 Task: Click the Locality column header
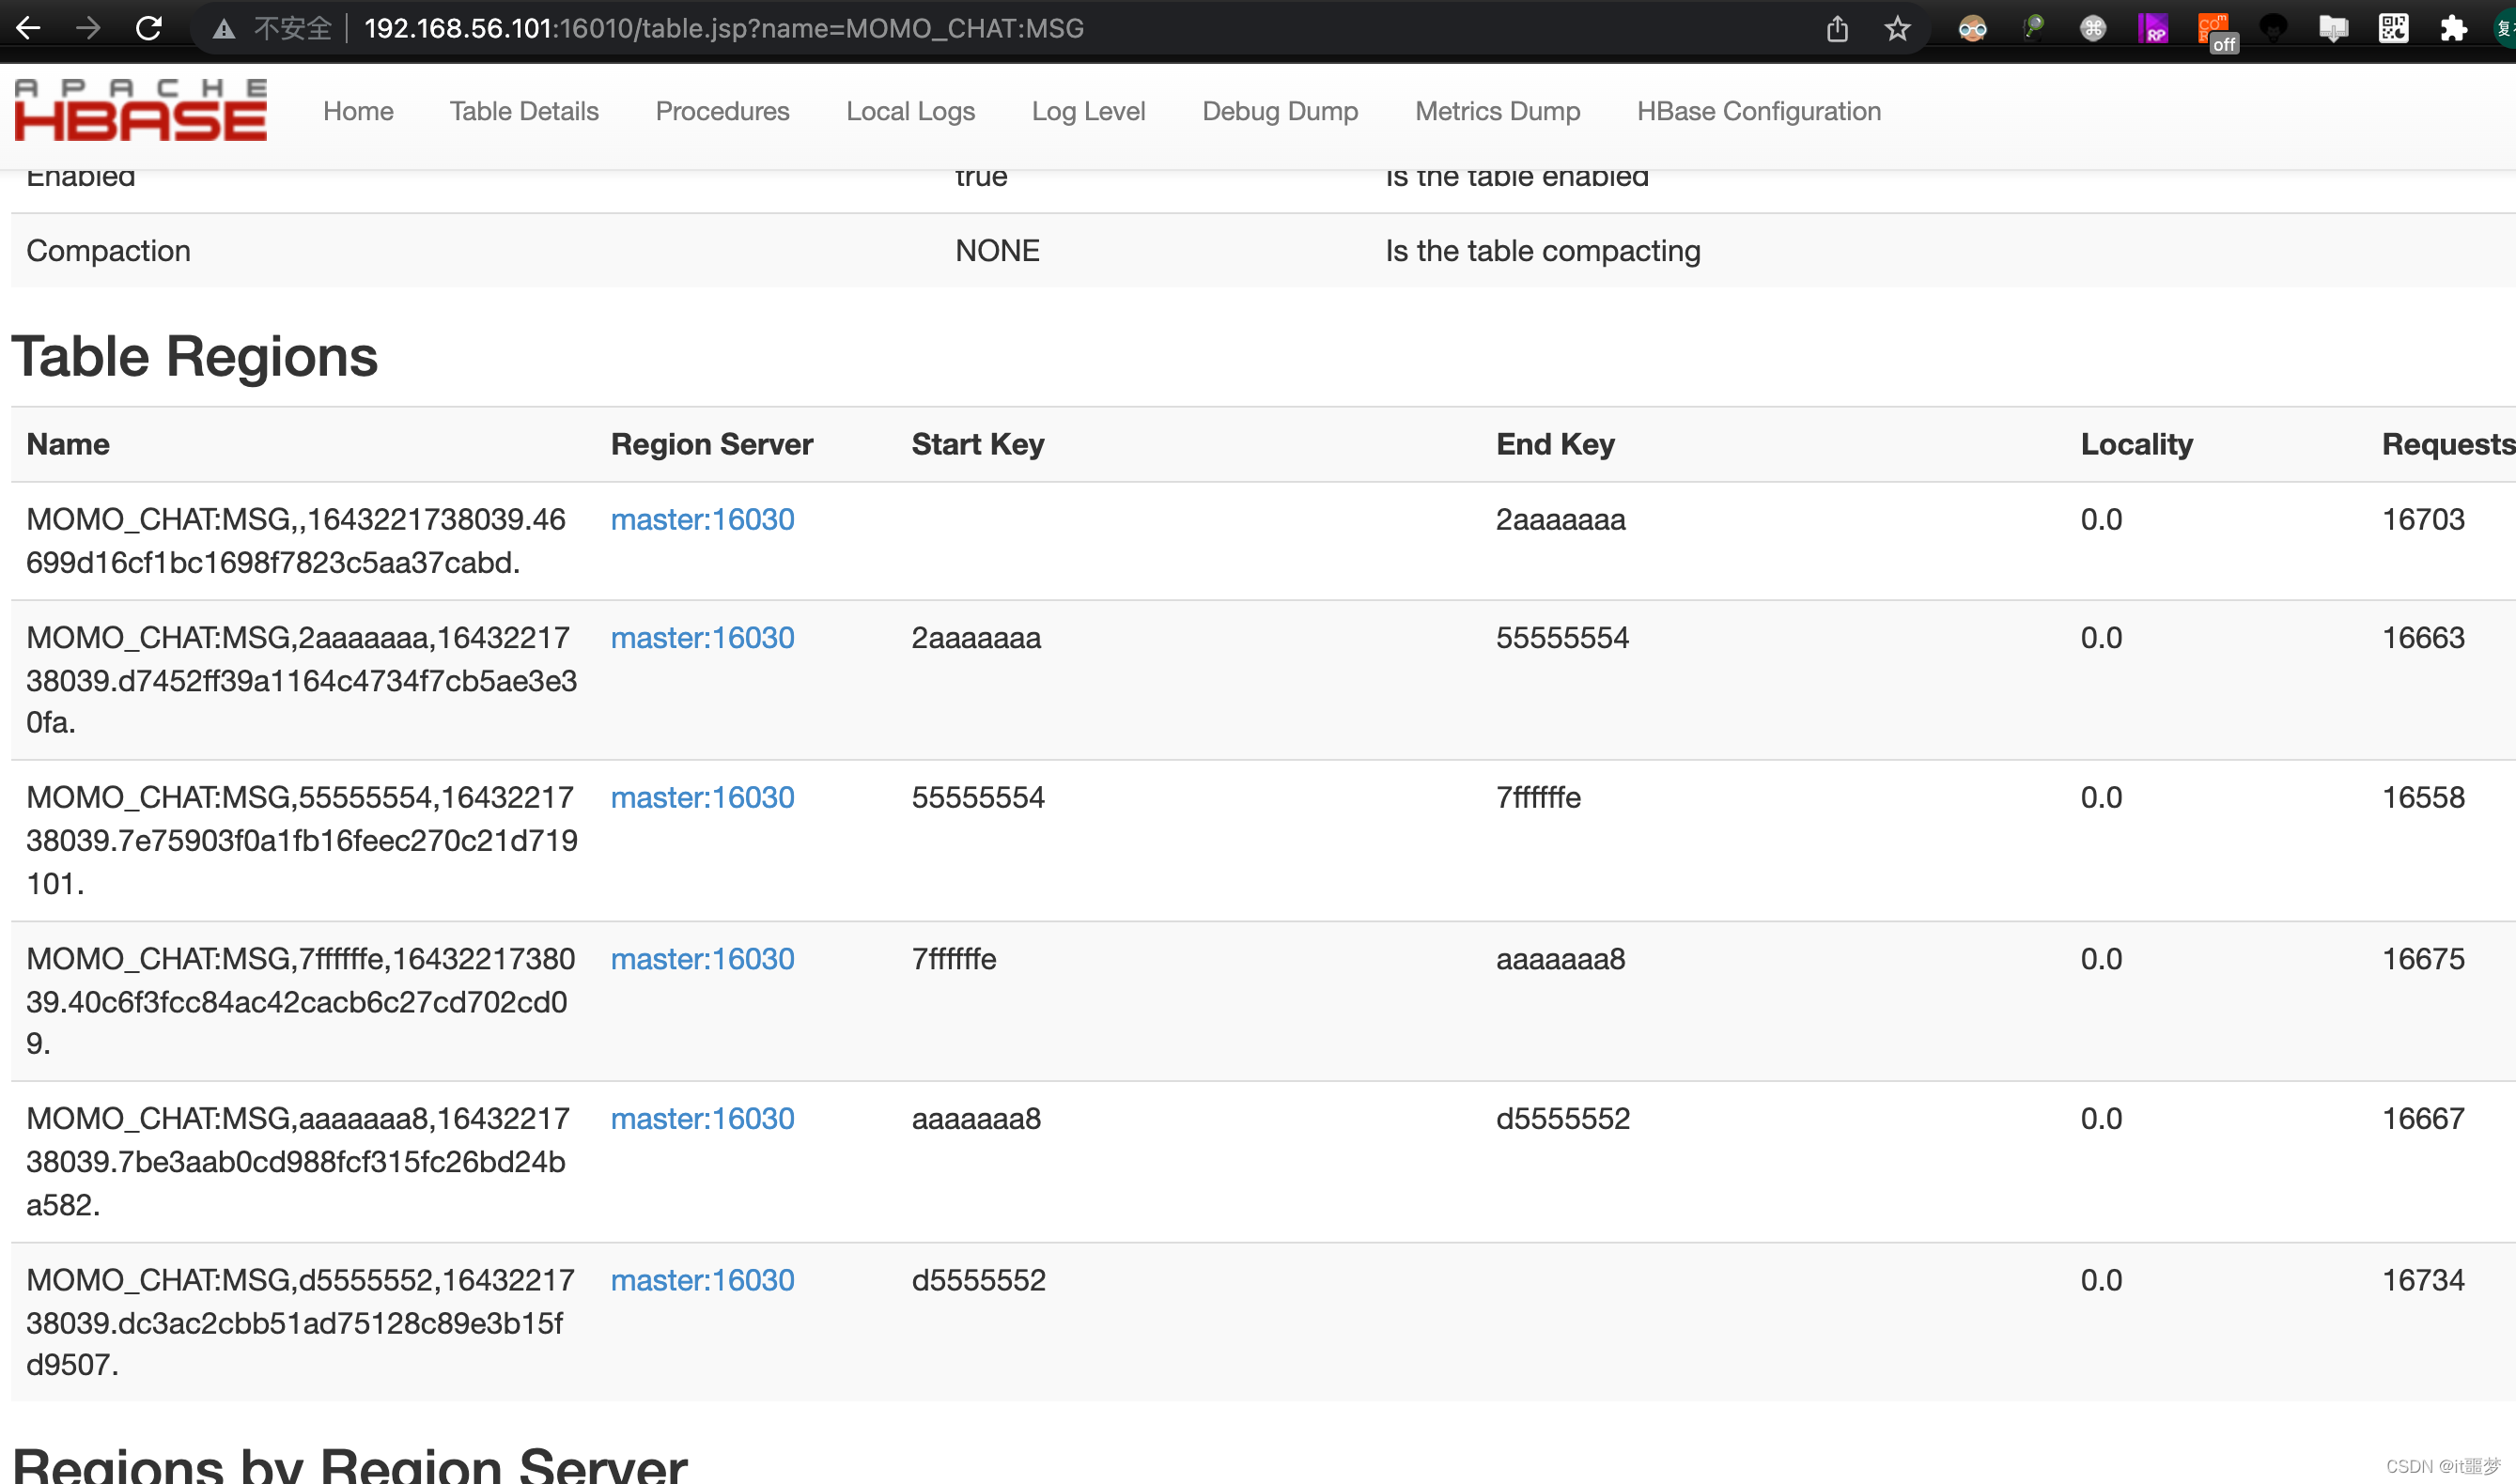pyautogui.click(x=2137, y=444)
